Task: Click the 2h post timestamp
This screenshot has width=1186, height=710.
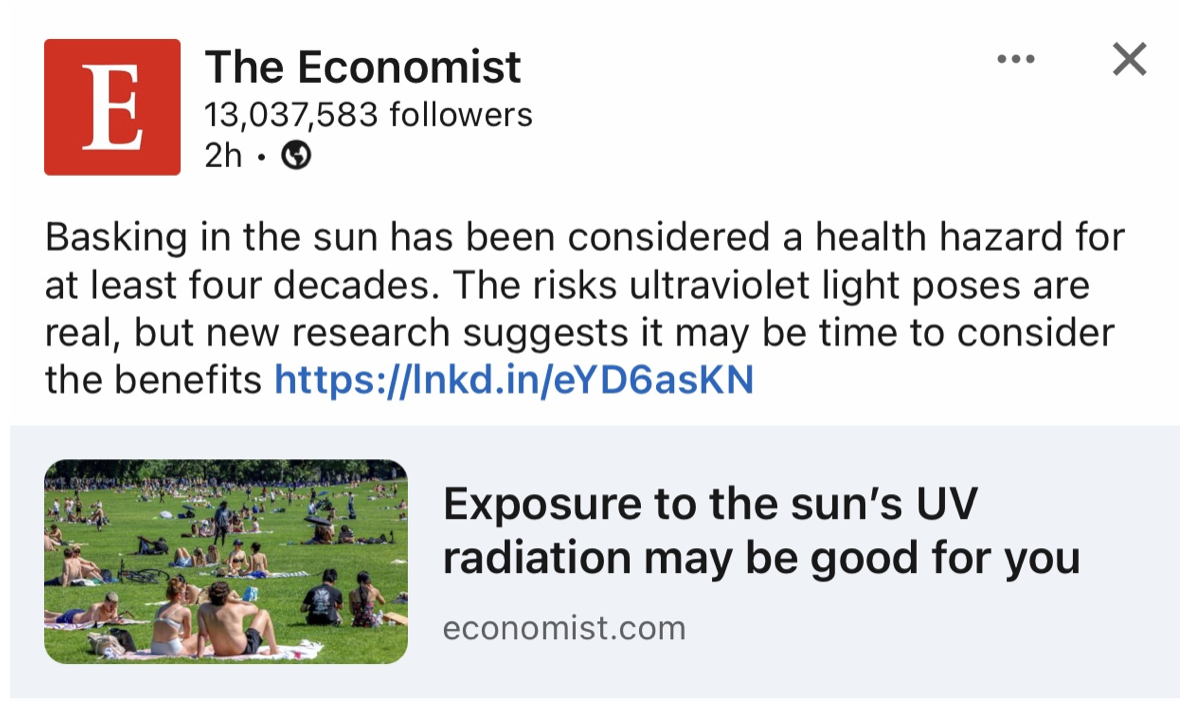Action: pyautogui.click(x=223, y=155)
